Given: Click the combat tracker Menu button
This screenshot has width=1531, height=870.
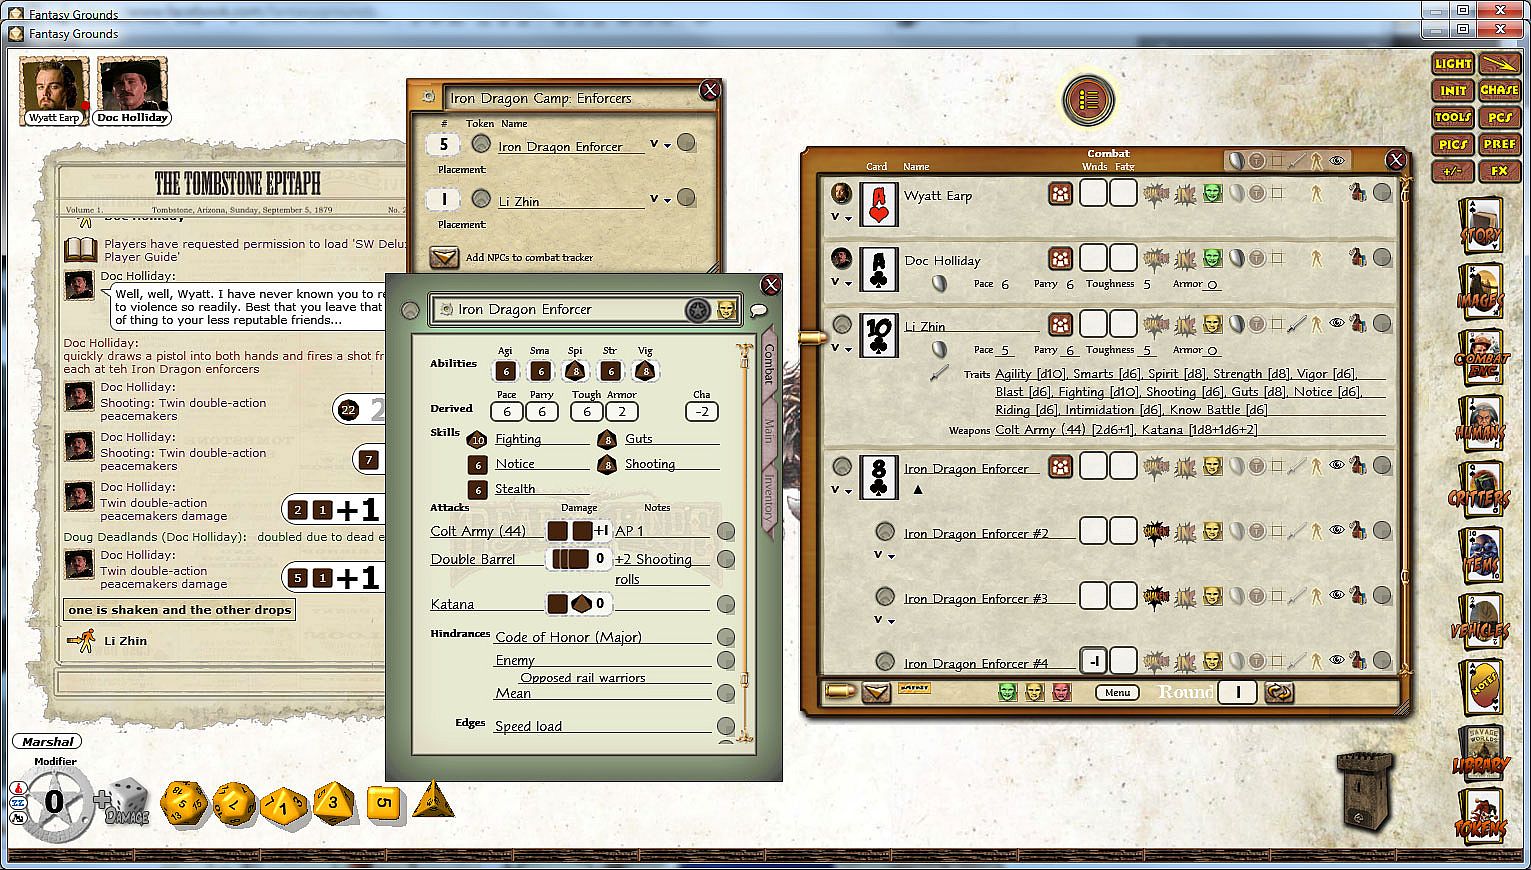Looking at the screenshot, I should (x=1117, y=692).
